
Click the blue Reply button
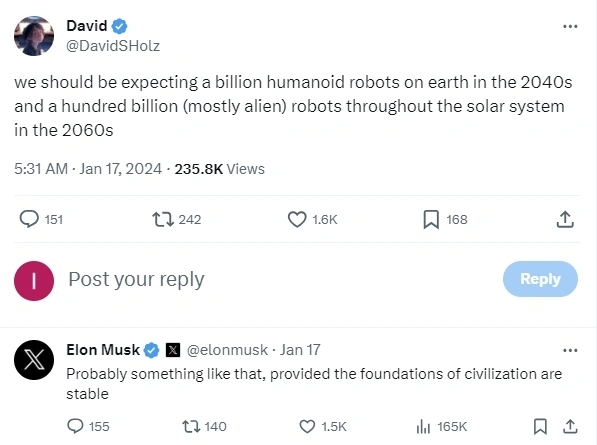pos(540,279)
